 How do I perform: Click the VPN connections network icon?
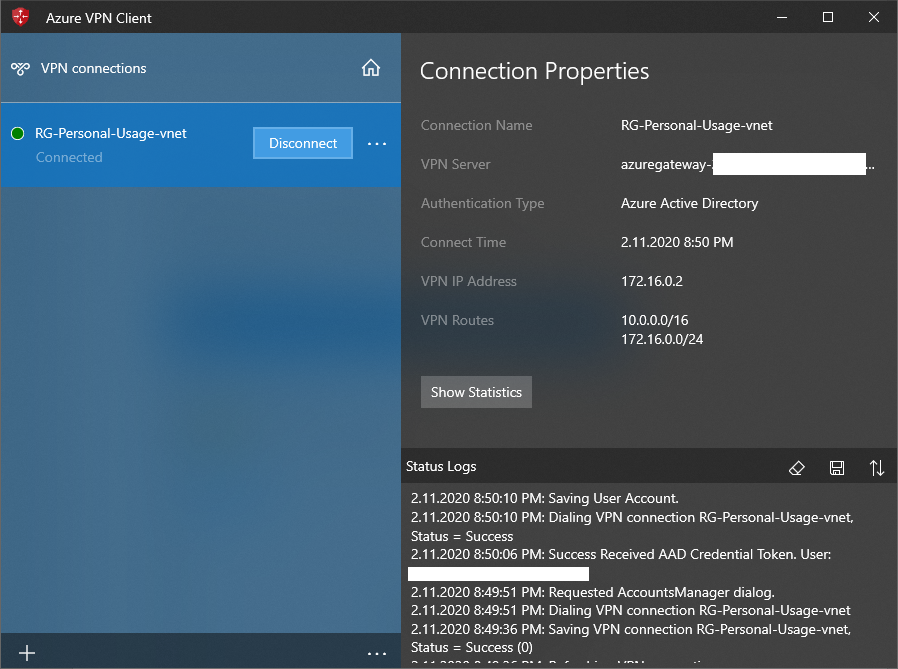point(20,69)
